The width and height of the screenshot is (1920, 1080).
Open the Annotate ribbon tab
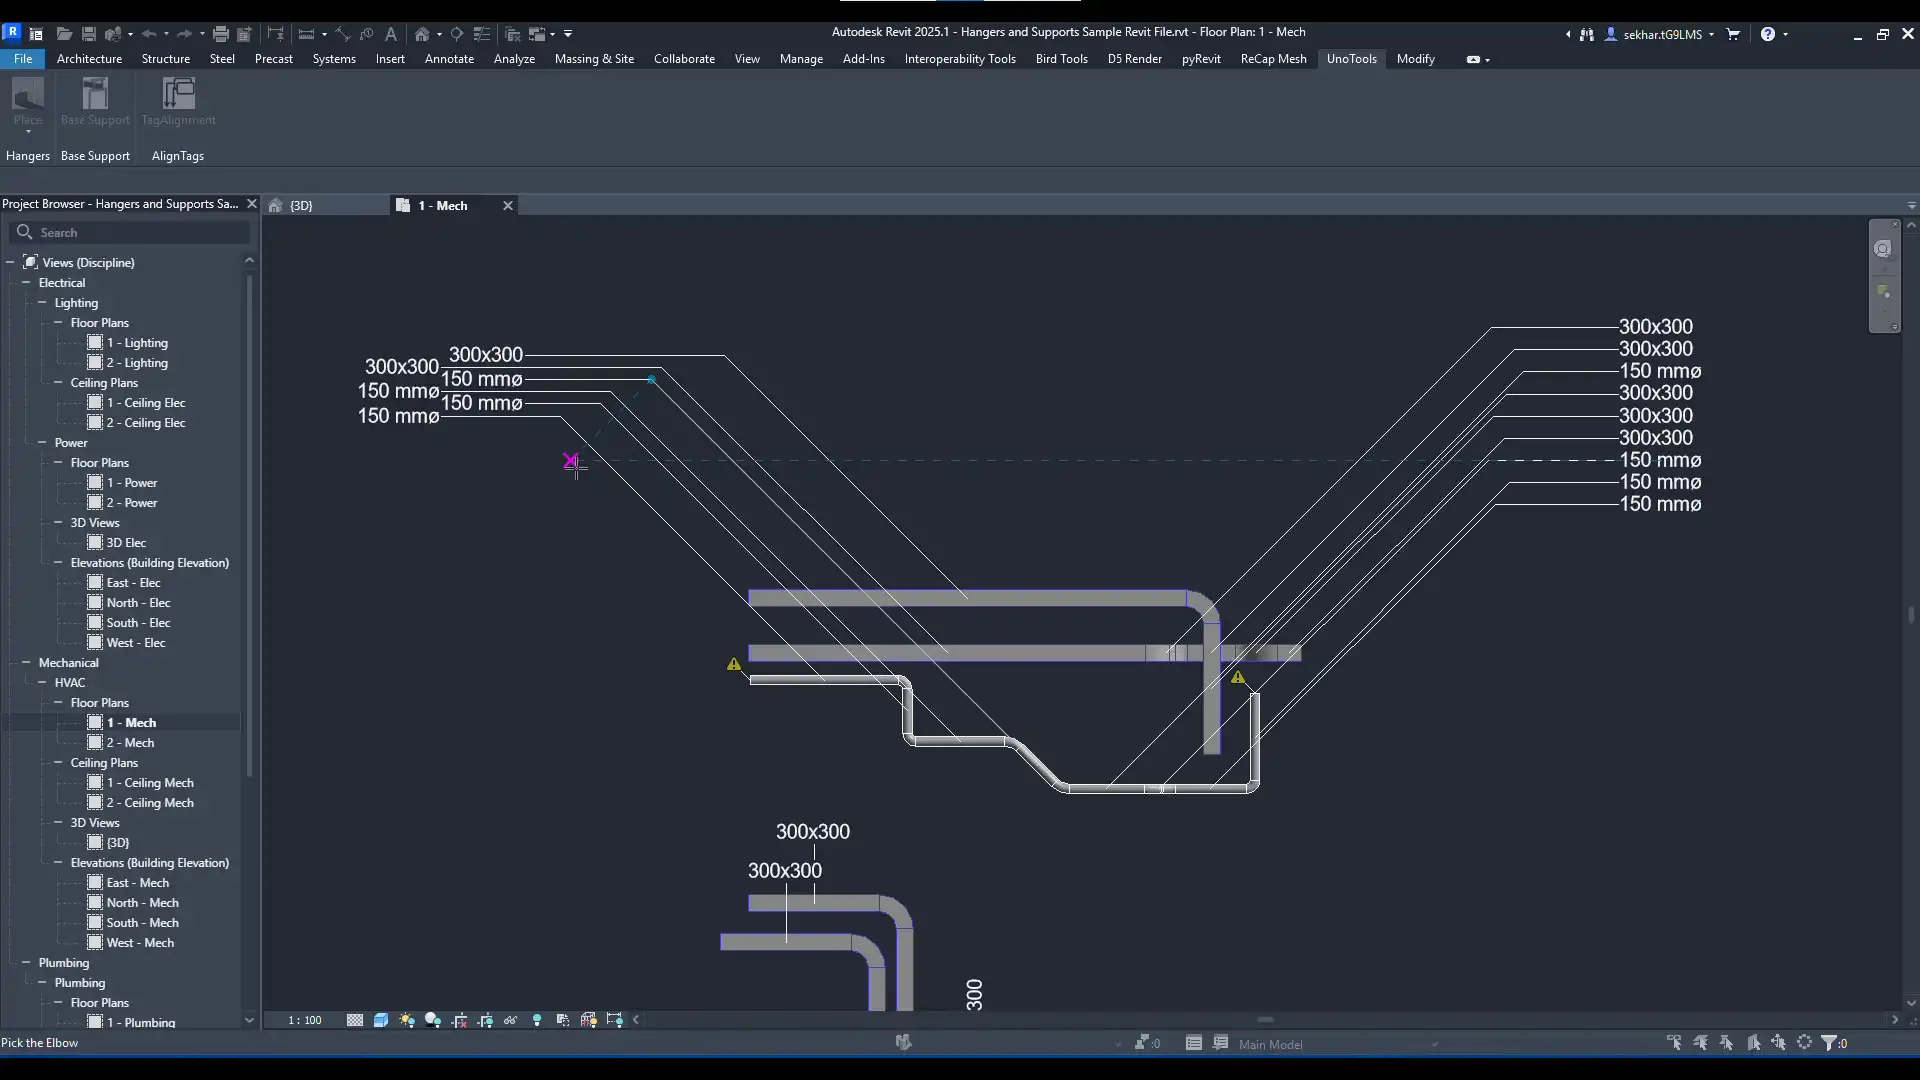point(449,59)
